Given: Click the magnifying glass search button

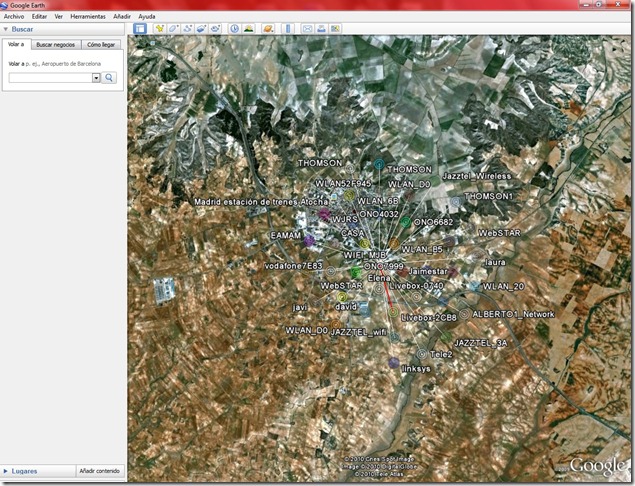Looking at the screenshot, I should point(110,77).
